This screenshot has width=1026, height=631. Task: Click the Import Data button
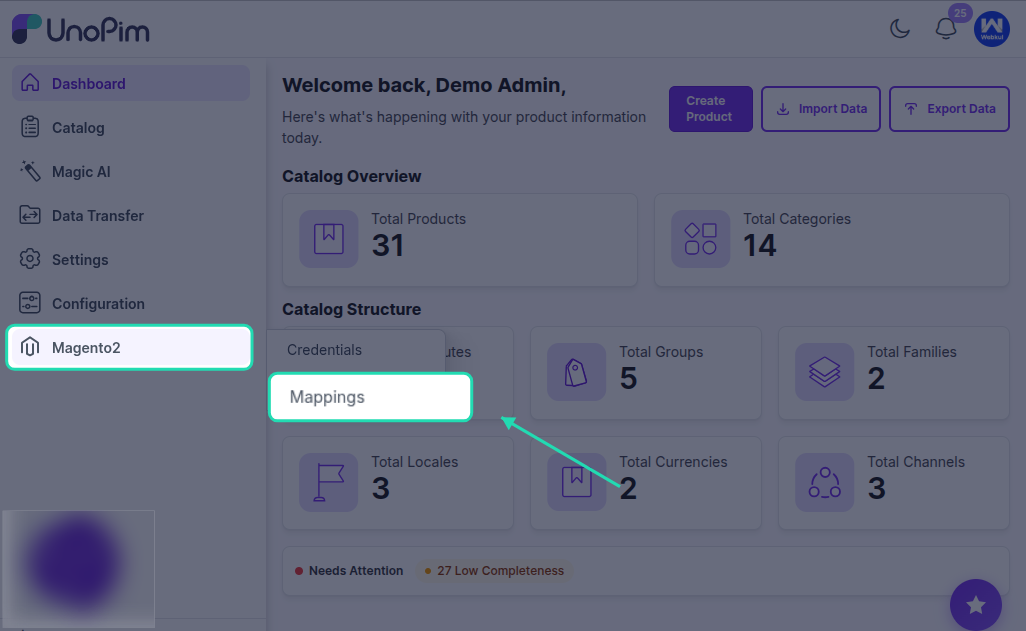821,109
